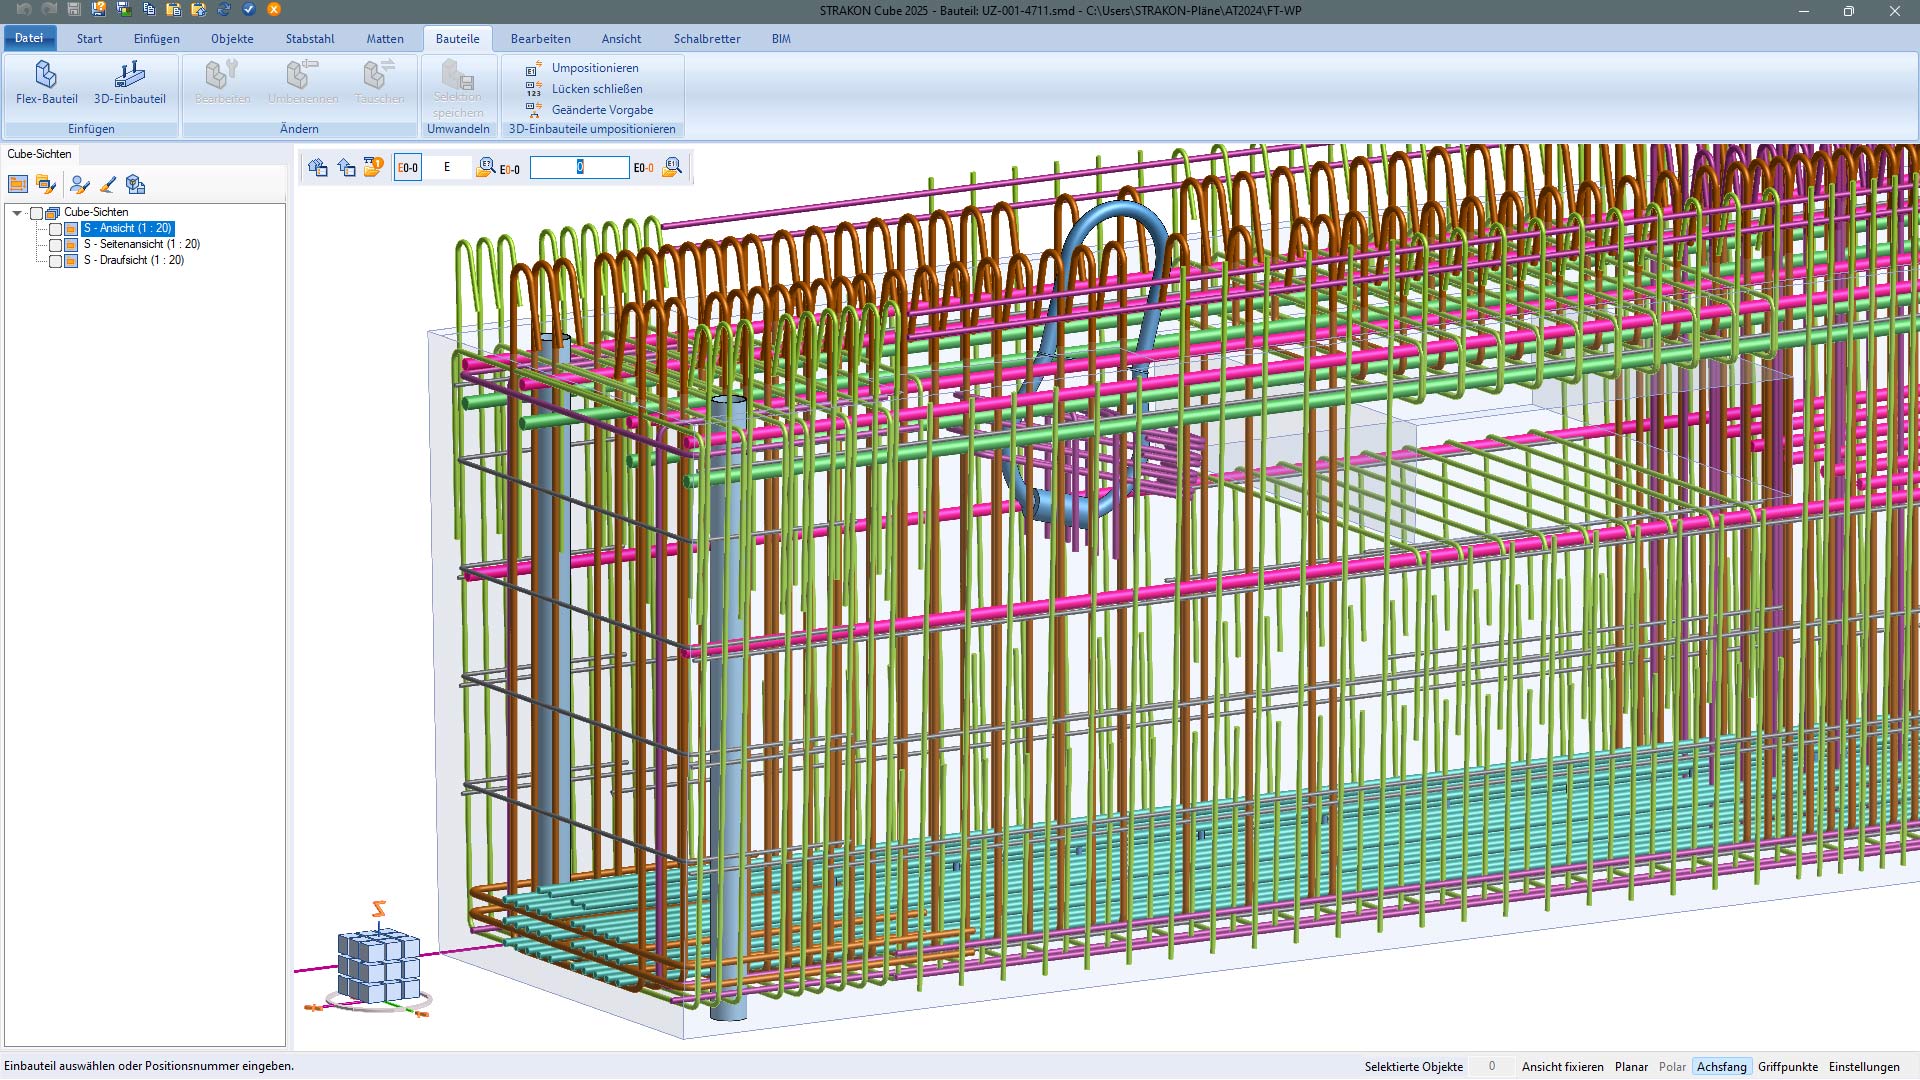Select S - Seitenansicht (1 : 20) tree row
Image resolution: width=1920 pixels, height=1080 pixels.
coord(141,244)
